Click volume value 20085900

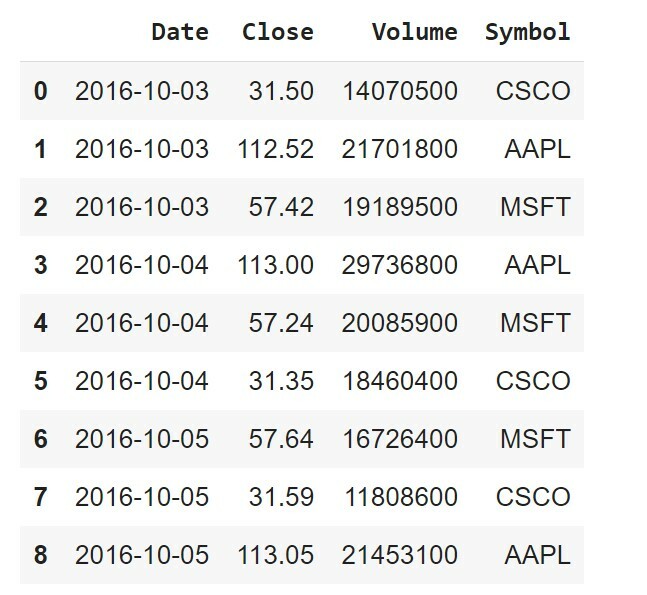point(399,323)
